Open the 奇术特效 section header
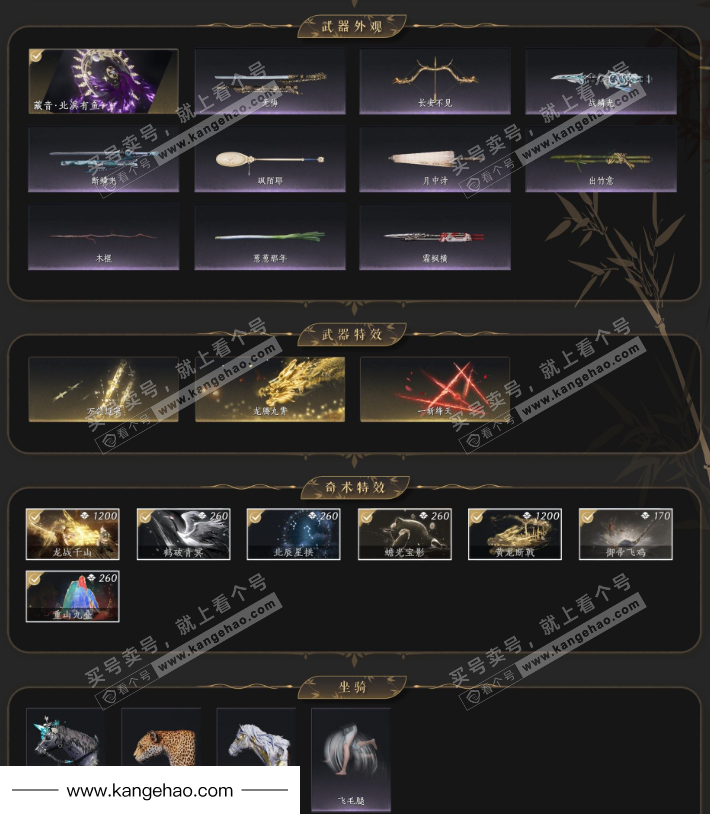This screenshot has width=710, height=814. tap(355, 487)
